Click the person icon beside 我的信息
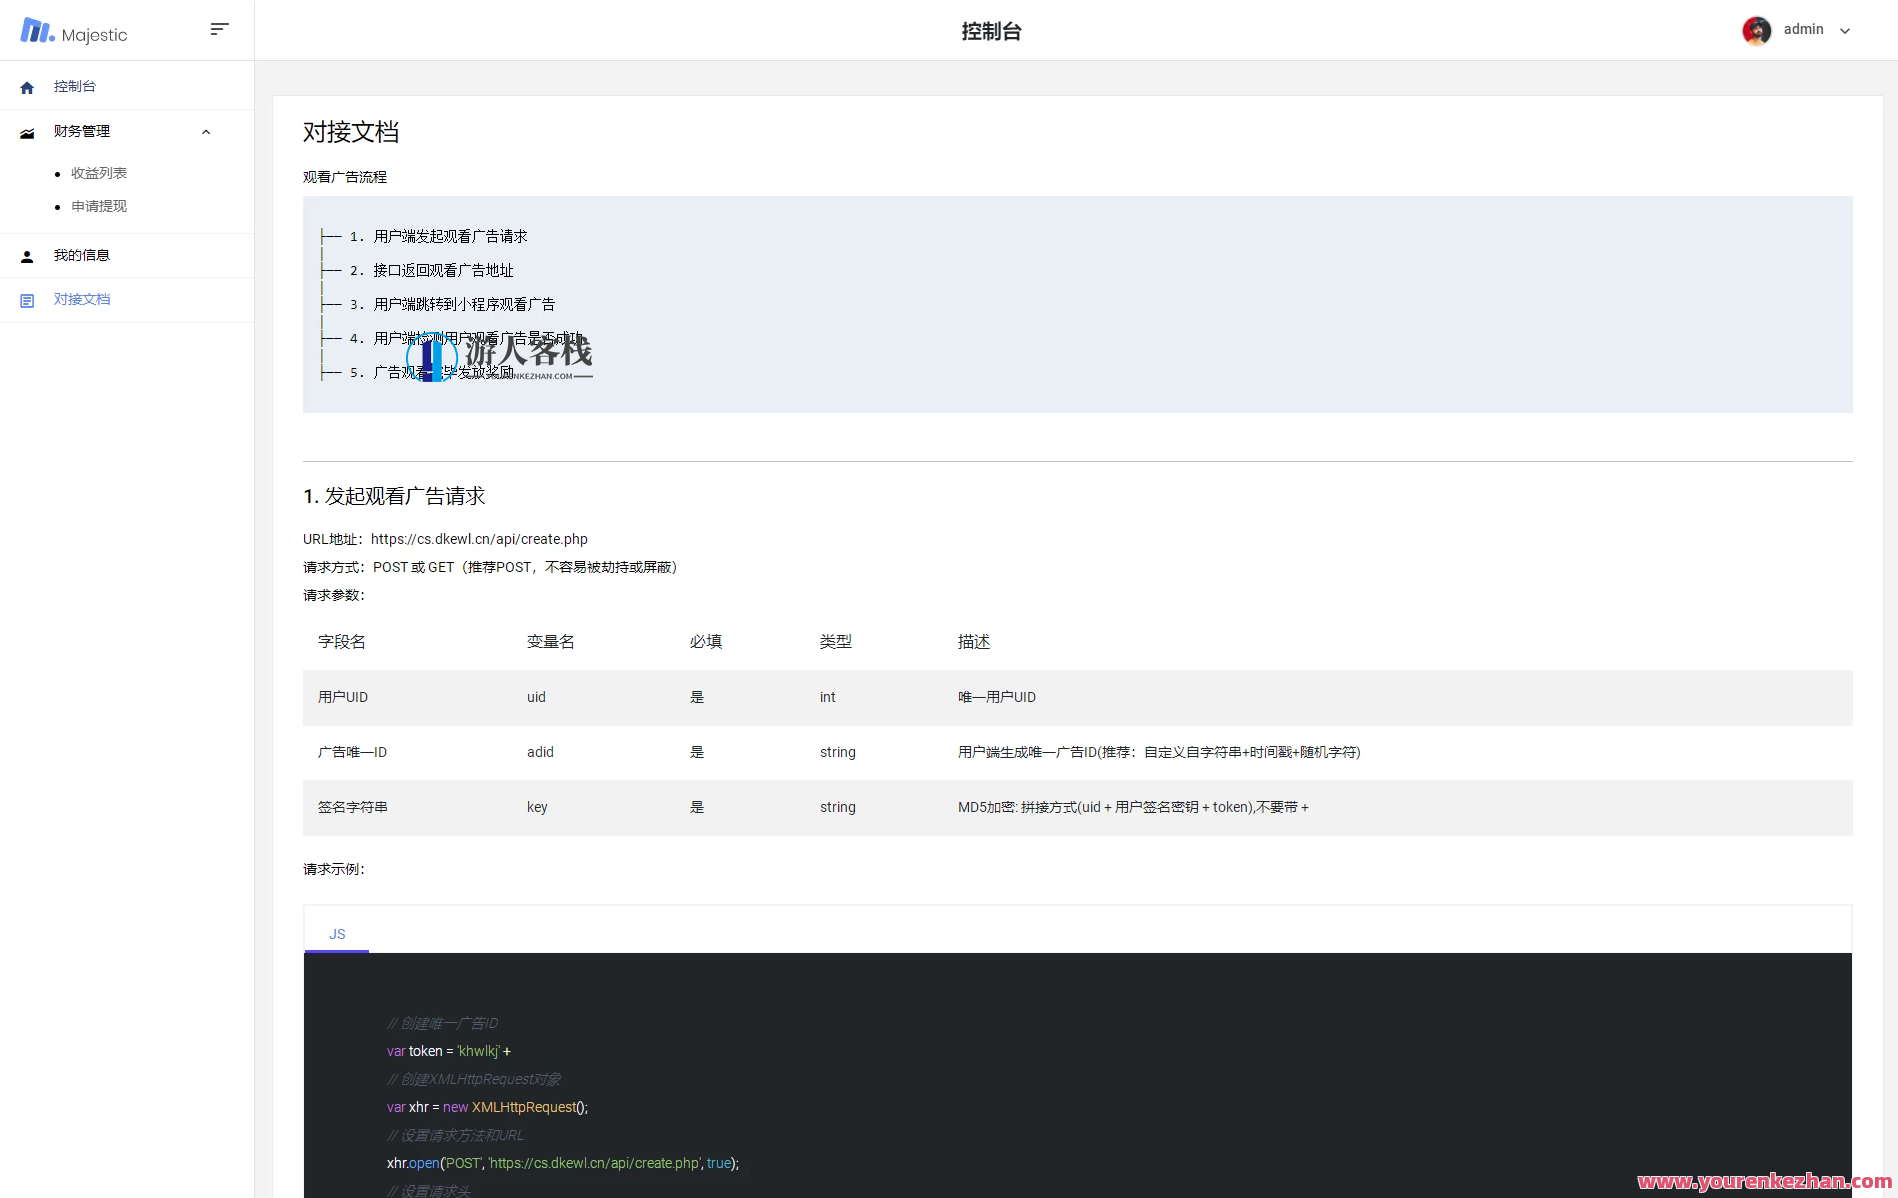1898x1198 pixels. pos(27,257)
